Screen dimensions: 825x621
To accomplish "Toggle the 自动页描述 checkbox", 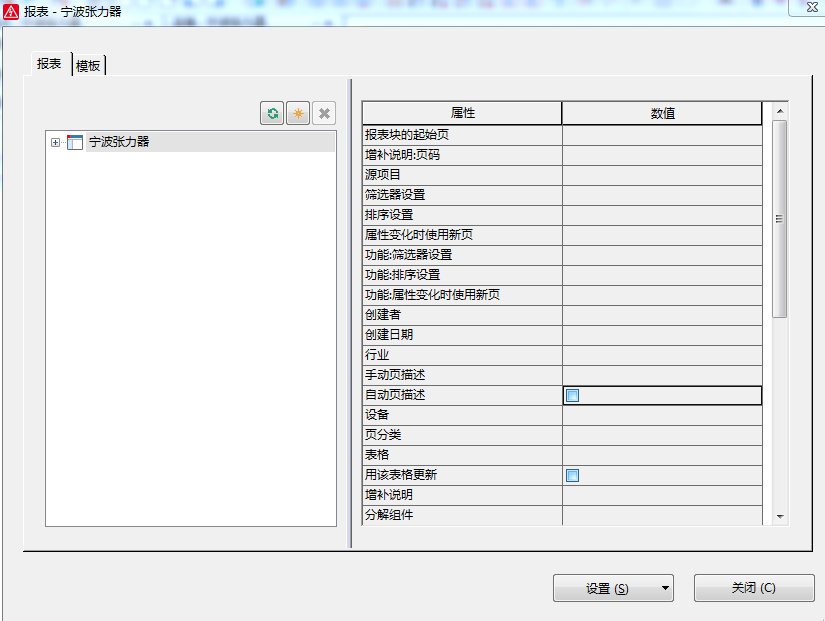I will 572,395.
